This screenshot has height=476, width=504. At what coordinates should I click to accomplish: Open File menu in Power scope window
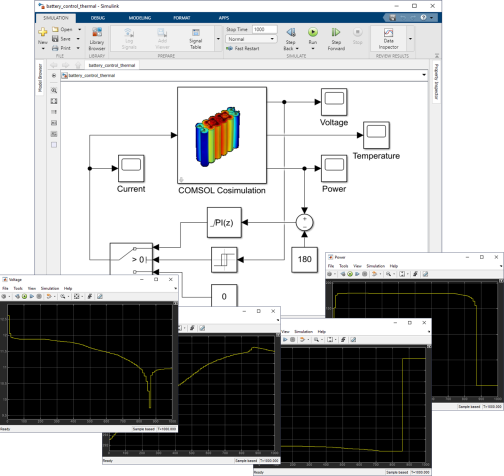tap(331, 266)
